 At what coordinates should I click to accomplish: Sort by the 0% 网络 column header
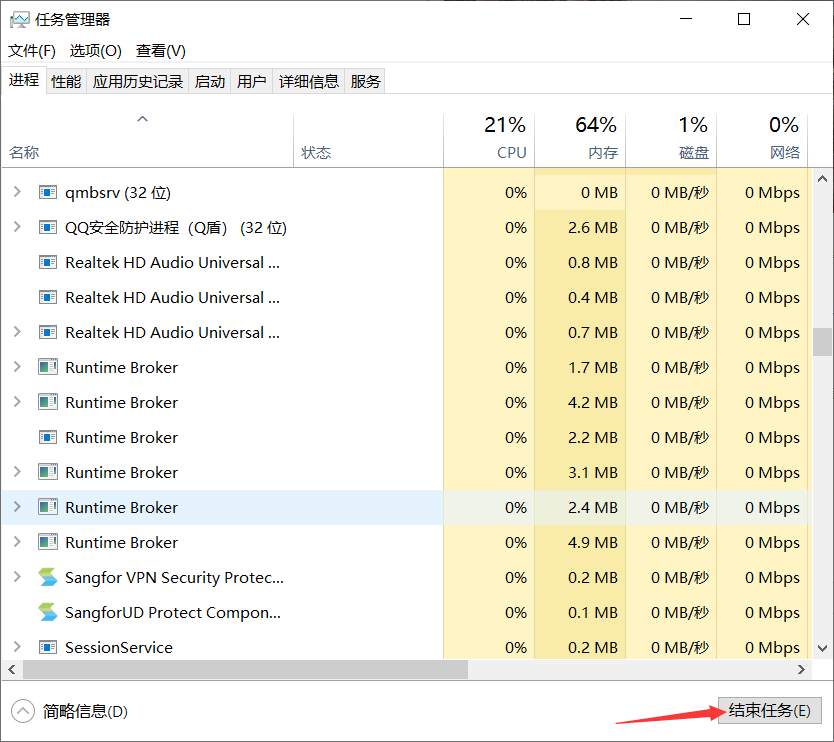762,140
